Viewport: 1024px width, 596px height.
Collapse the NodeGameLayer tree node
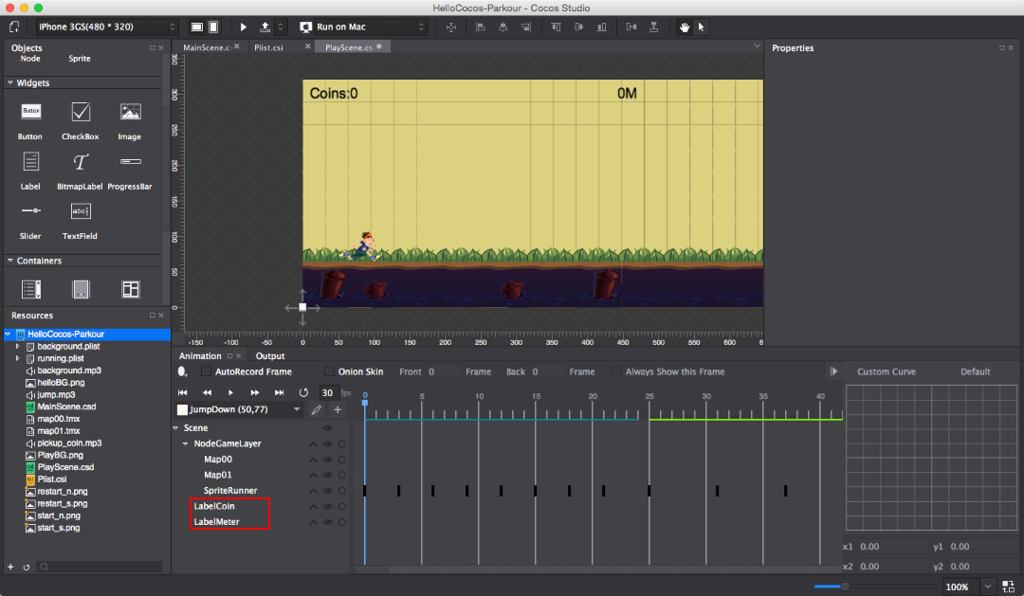(185, 444)
